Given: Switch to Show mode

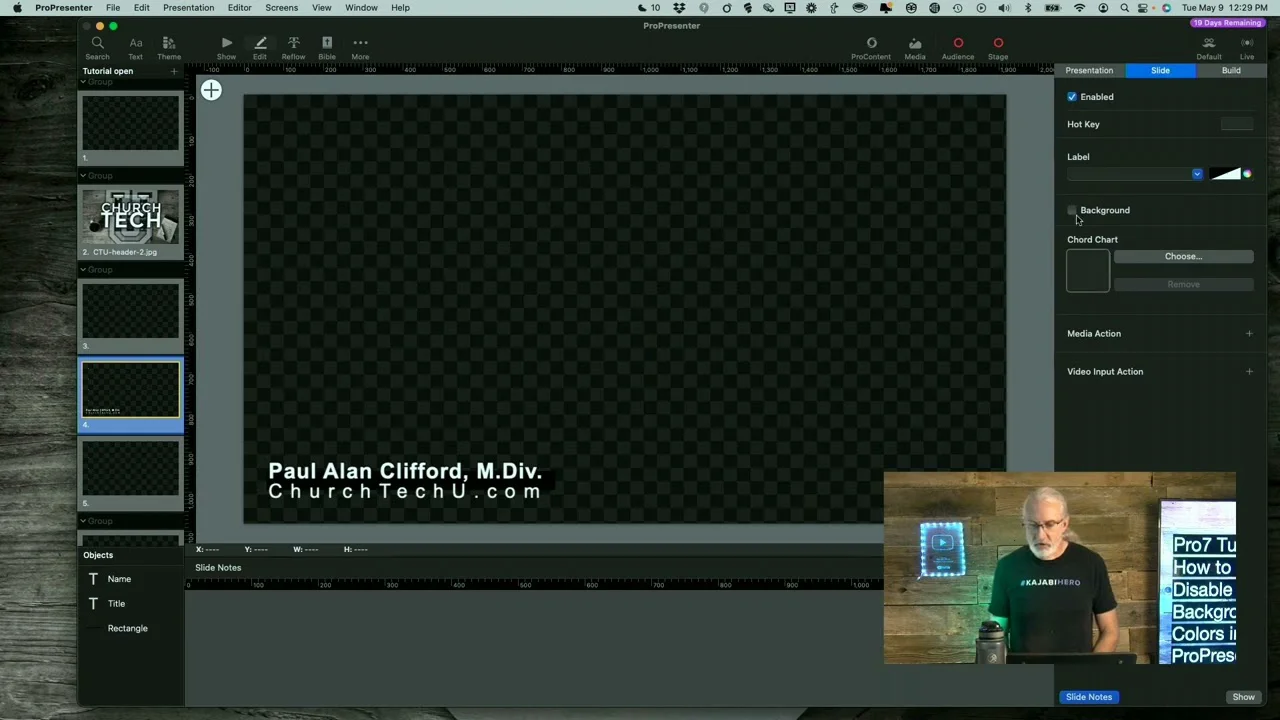Looking at the screenshot, I should [x=226, y=47].
